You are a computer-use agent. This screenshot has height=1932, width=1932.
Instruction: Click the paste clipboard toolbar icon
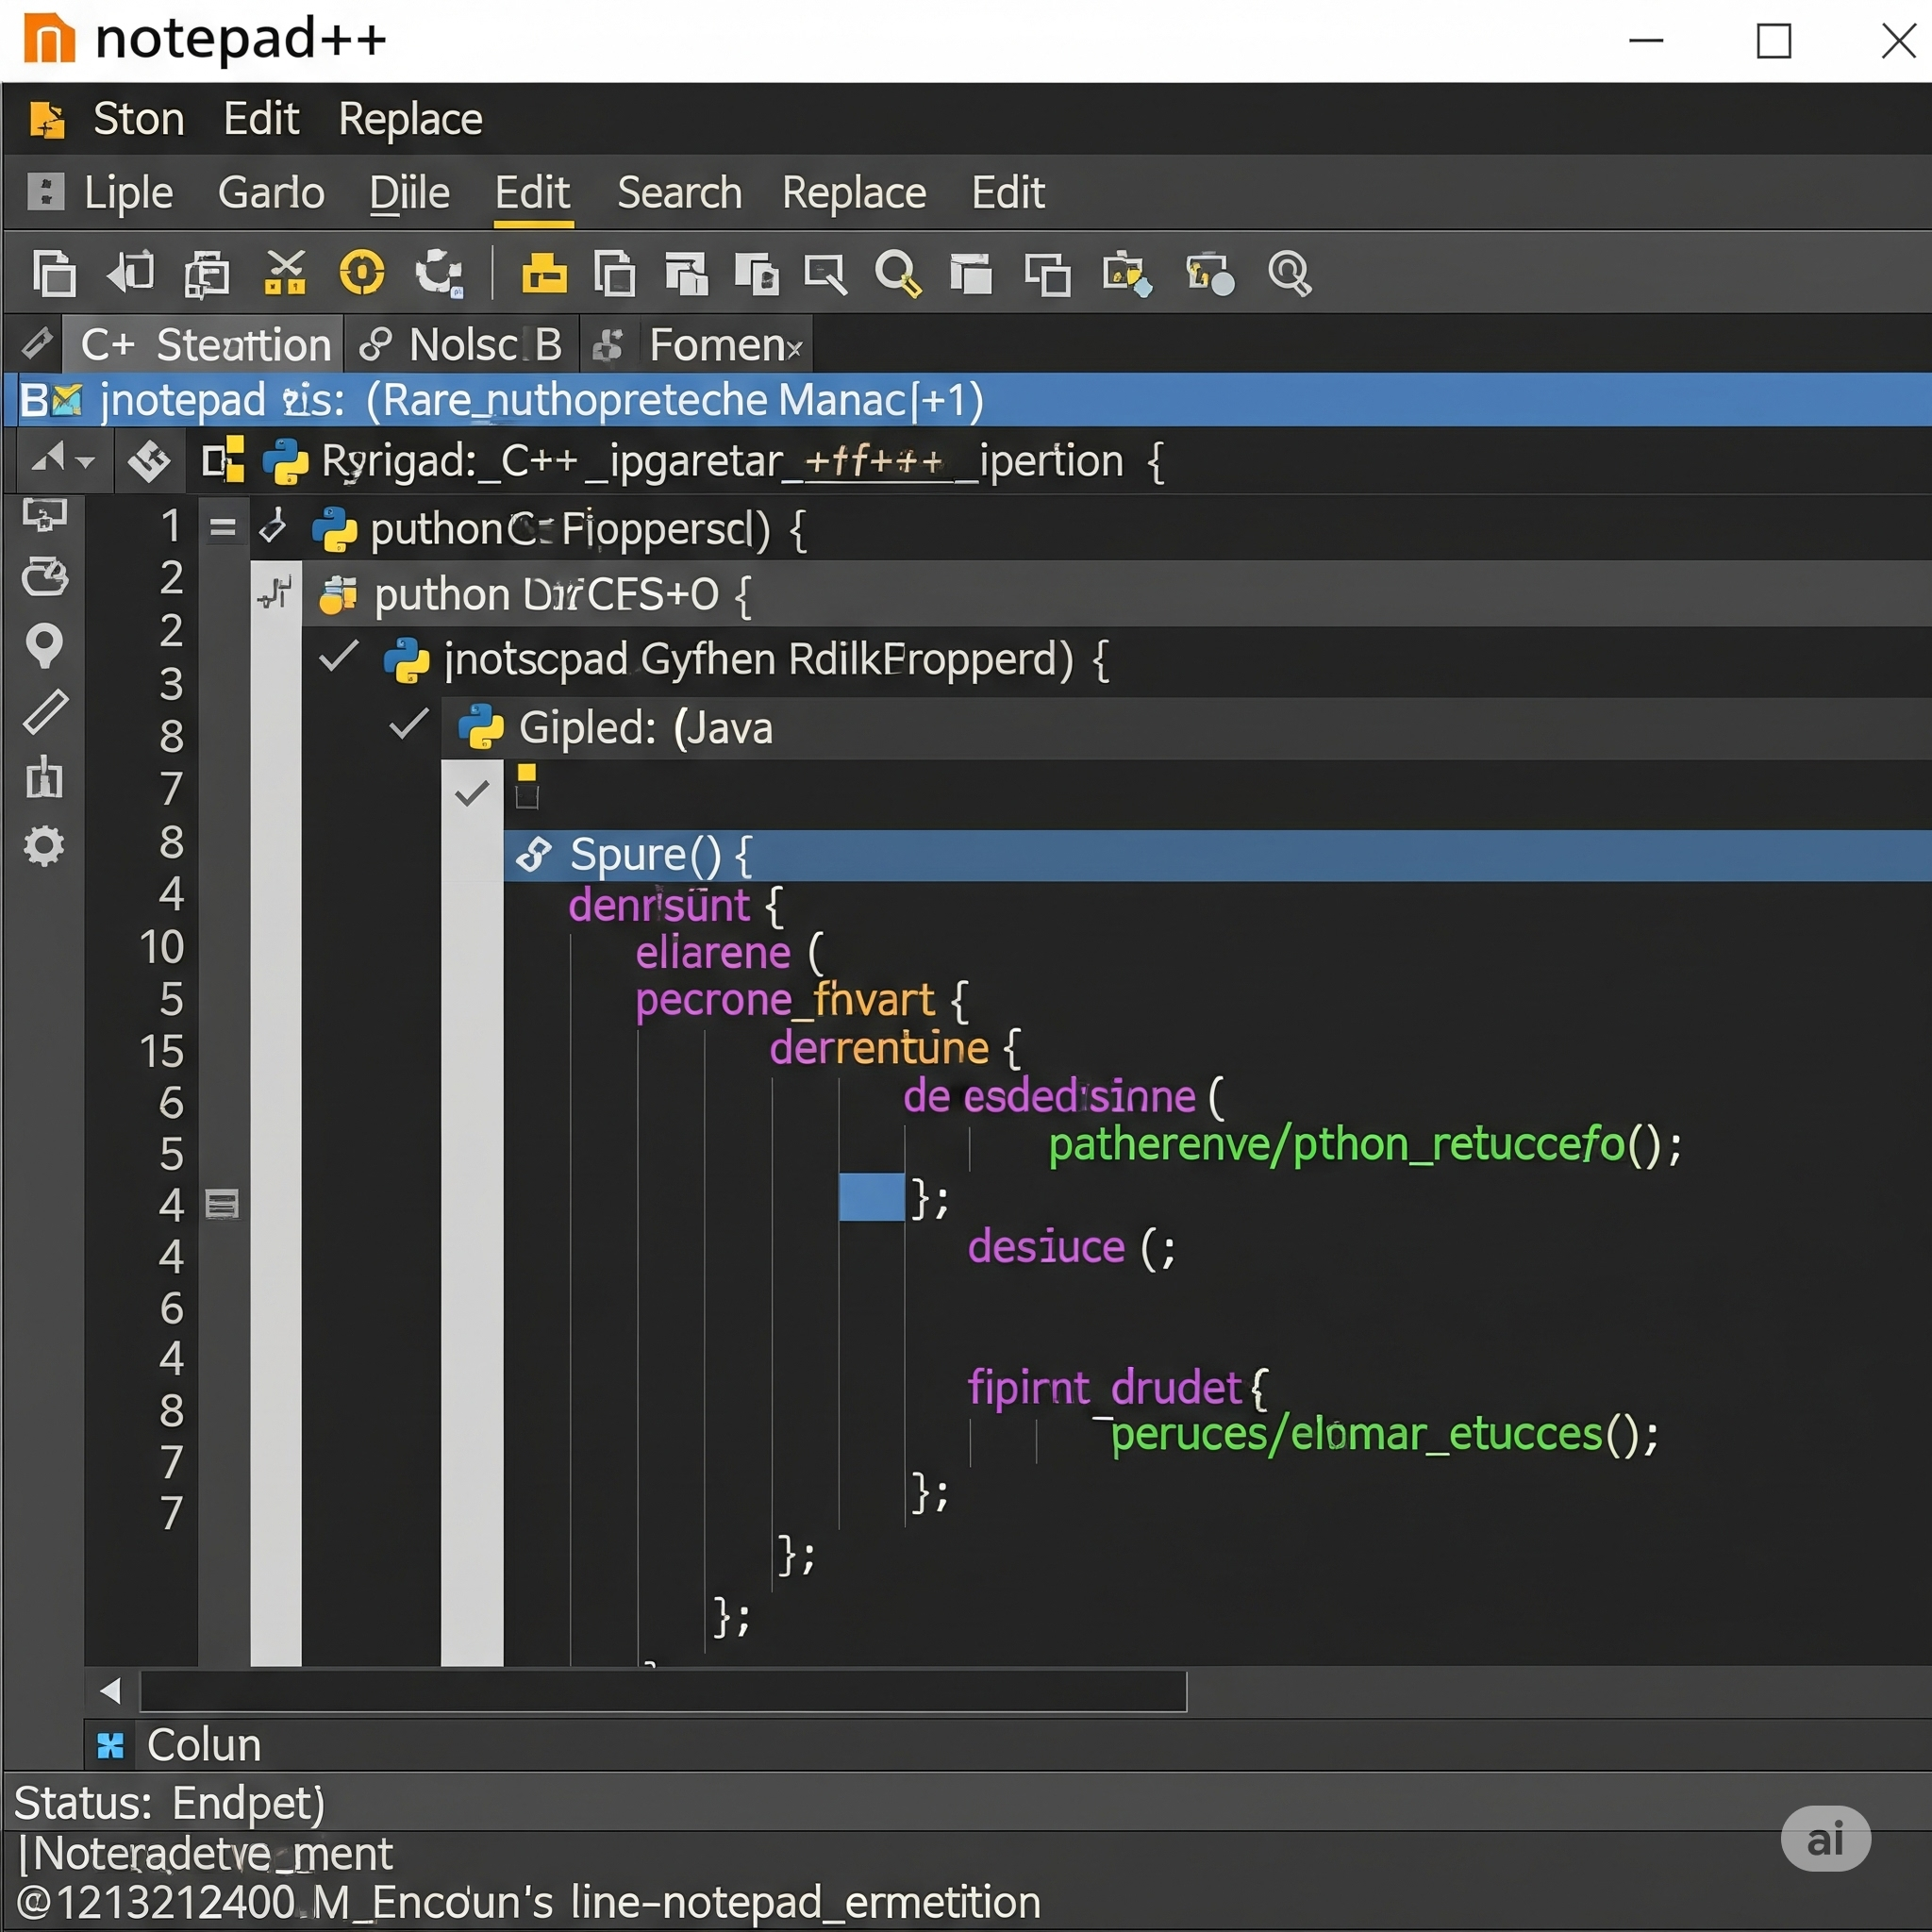click(x=756, y=273)
